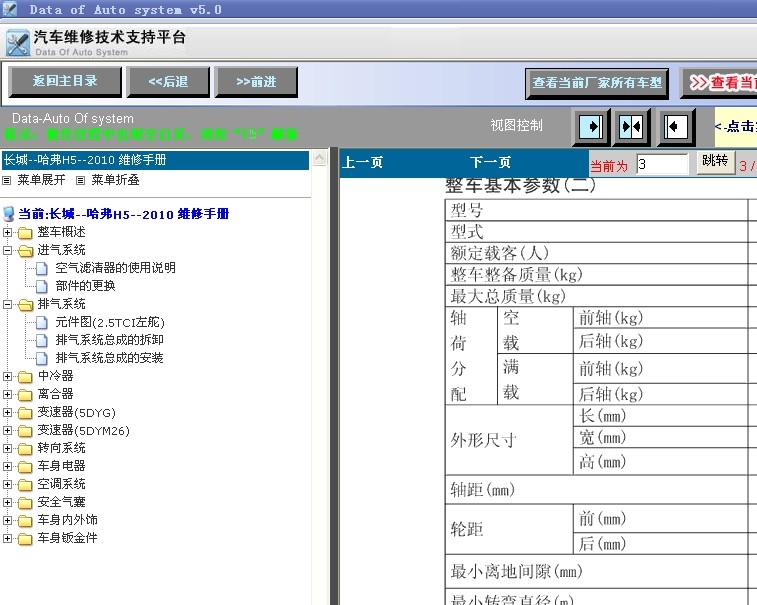Click the folder icon for 空调系统
Image resolution: width=757 pixels, height=605 pixels.
point(25,485)
